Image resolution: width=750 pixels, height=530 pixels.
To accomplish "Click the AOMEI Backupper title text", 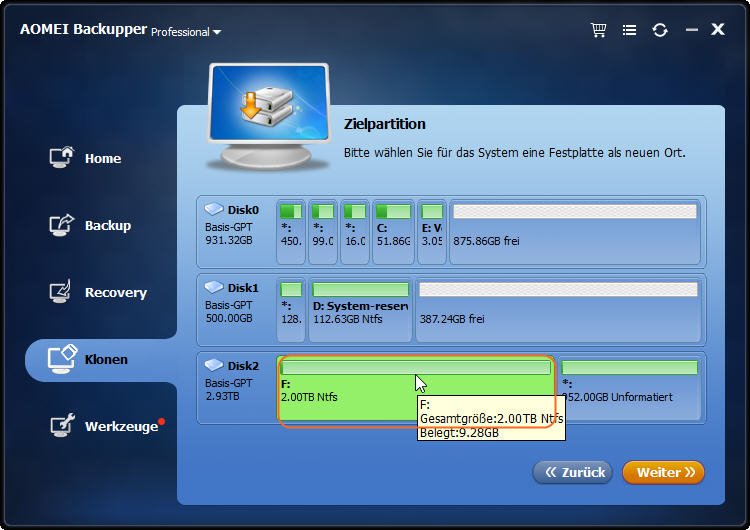I will pyautogui.click(x=83, y=29).
